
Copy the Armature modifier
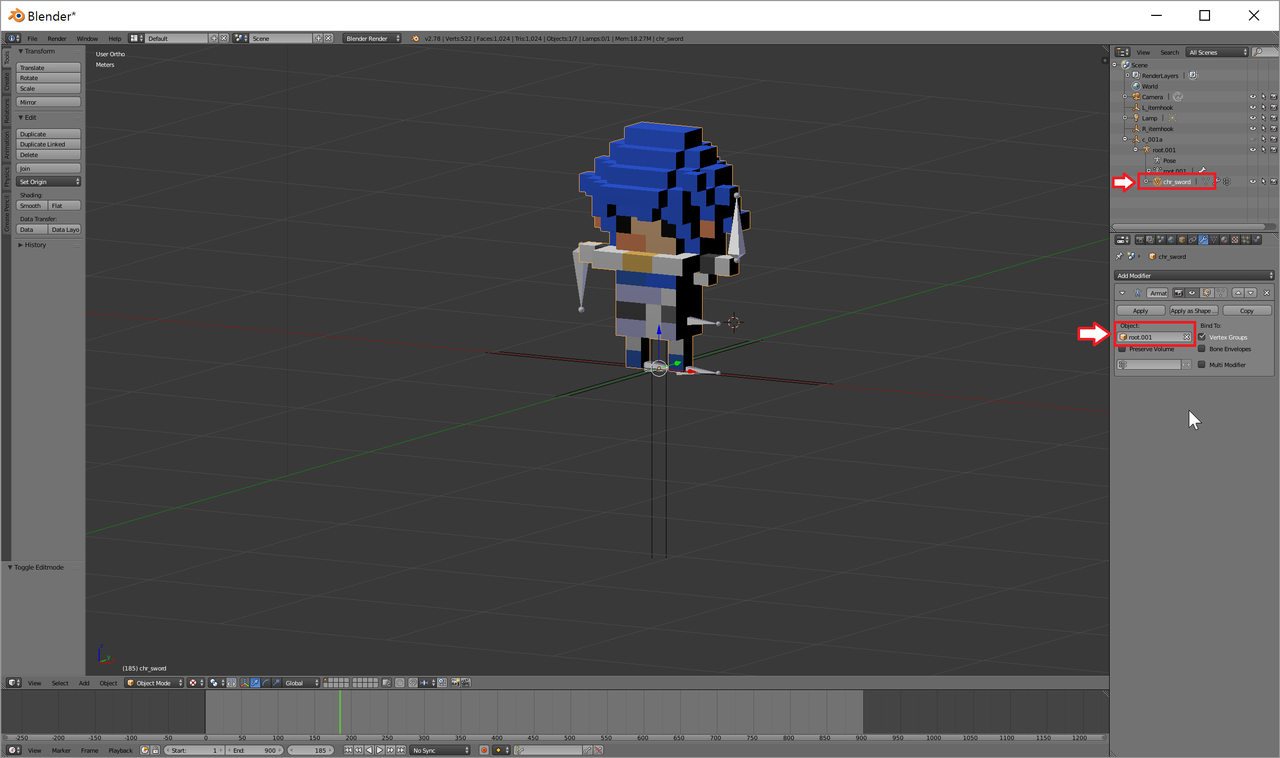click(1247, 311)
